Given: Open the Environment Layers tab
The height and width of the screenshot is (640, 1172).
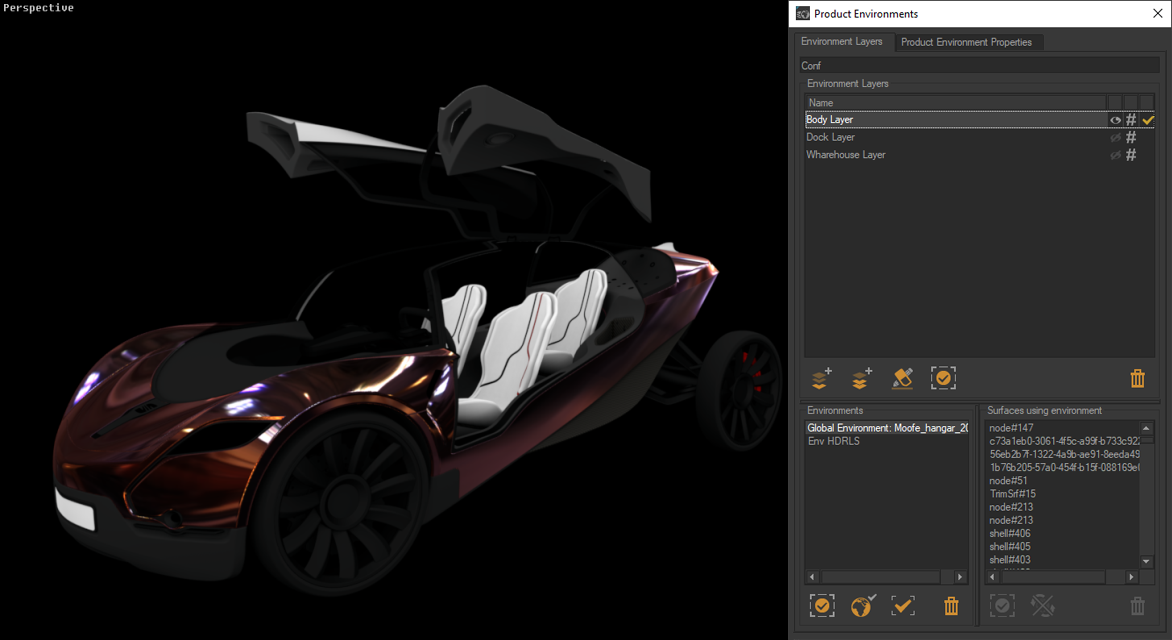Looking at the screenshot, I should click(842, 42).
